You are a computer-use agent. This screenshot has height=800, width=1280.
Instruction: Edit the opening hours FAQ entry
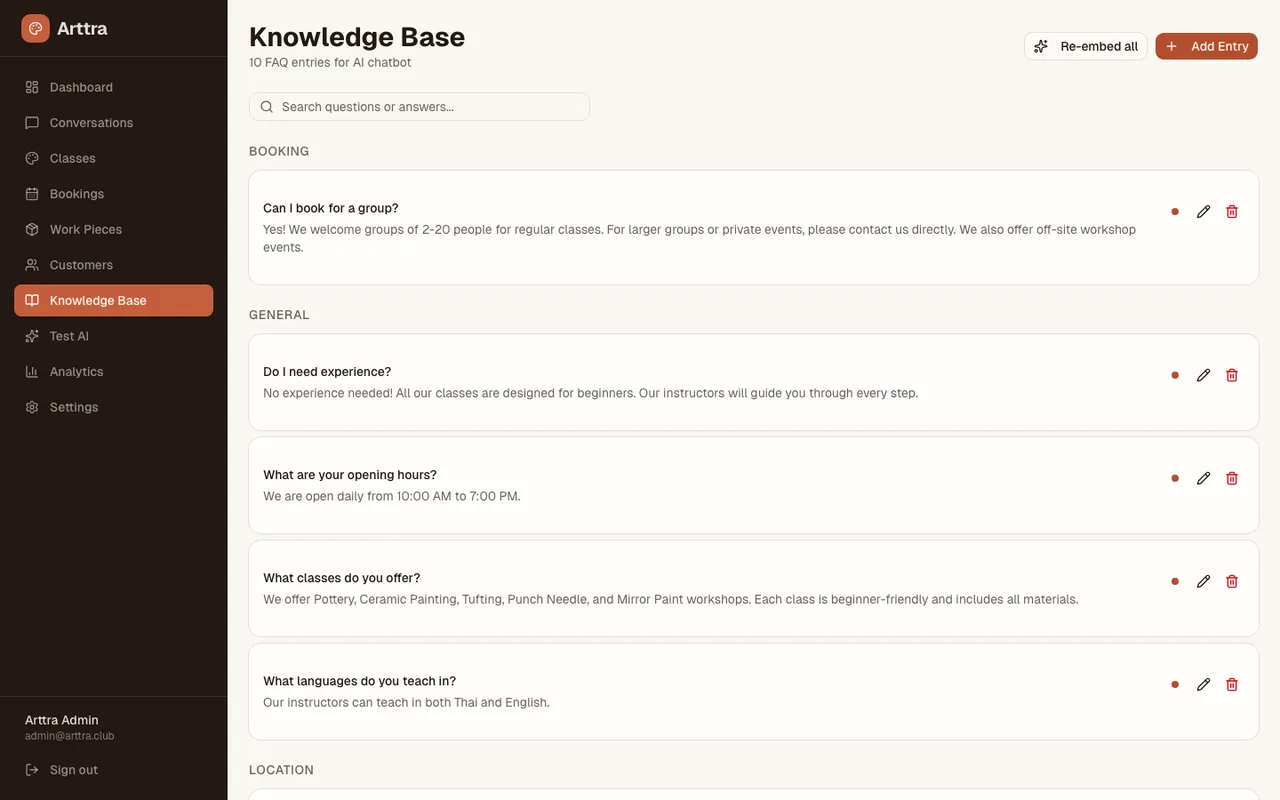click(1204, 478)
